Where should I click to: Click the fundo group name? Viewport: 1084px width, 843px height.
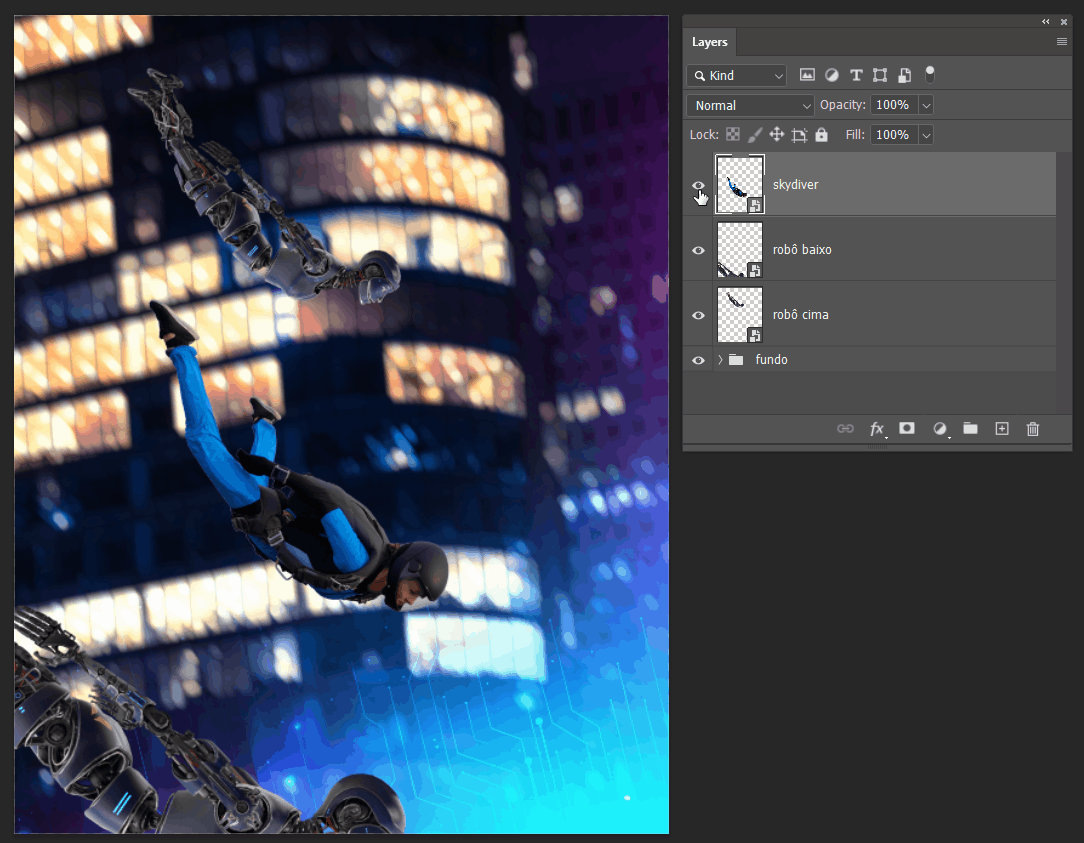coord(772,360)
